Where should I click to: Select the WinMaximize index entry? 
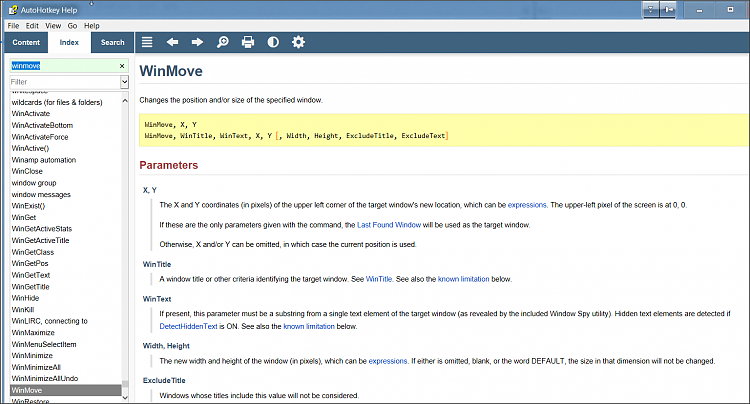[33, 333]
